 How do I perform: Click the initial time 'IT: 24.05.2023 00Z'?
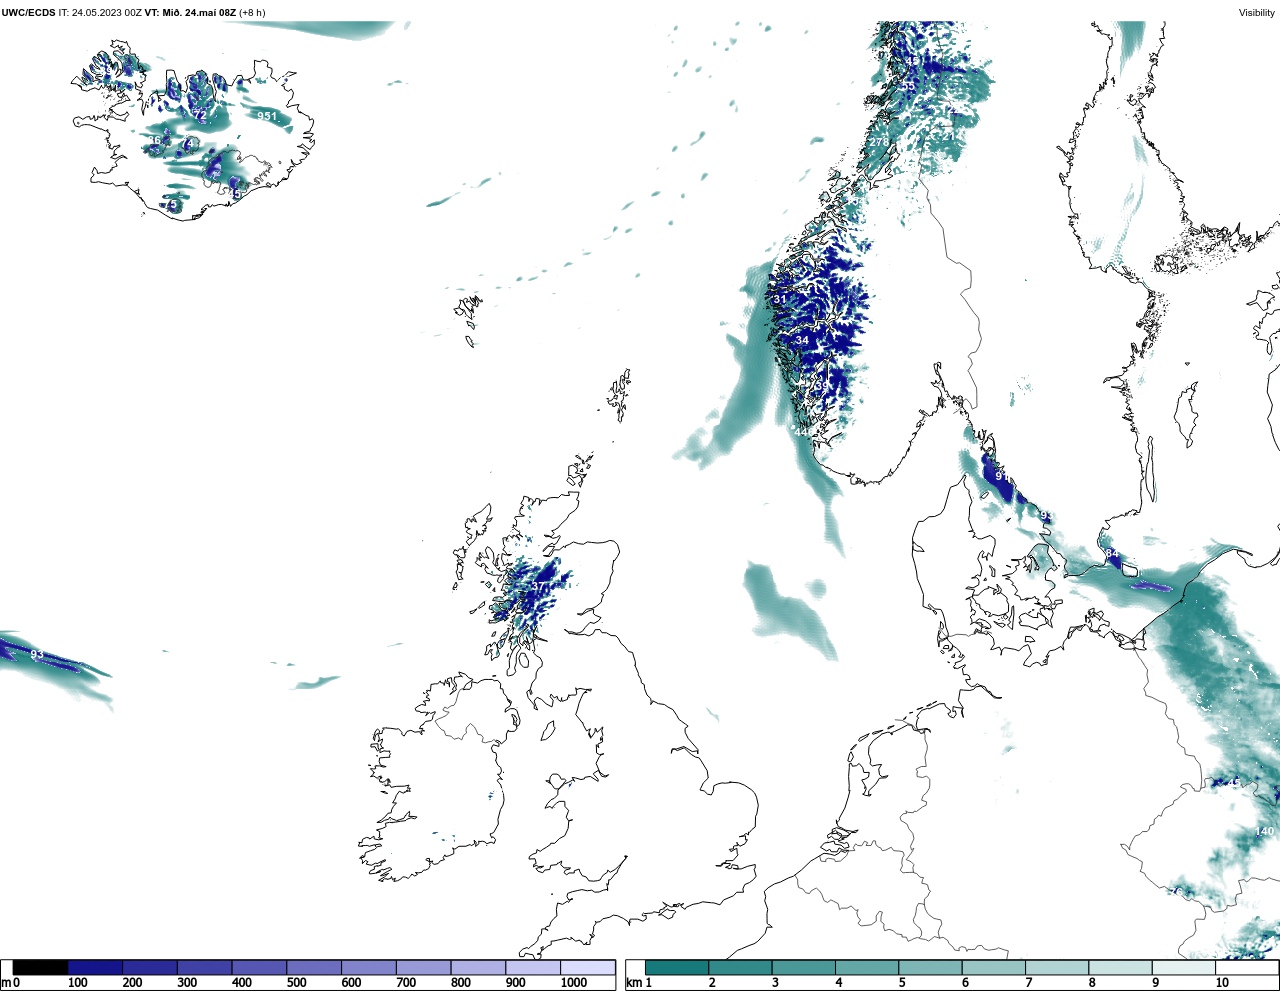pos(101,13)
